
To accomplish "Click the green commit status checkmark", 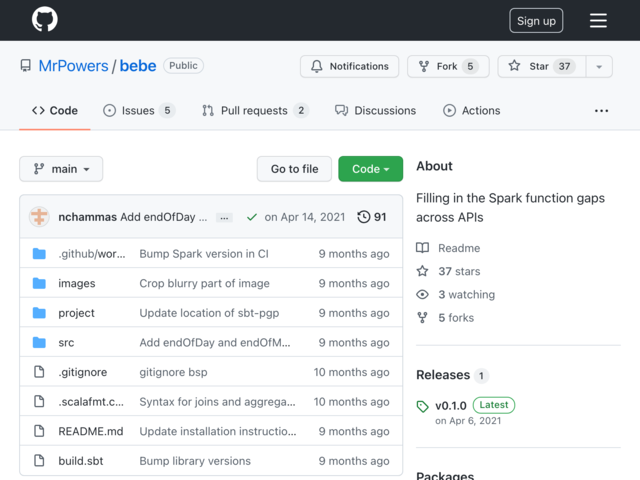I will pos(252,217).
